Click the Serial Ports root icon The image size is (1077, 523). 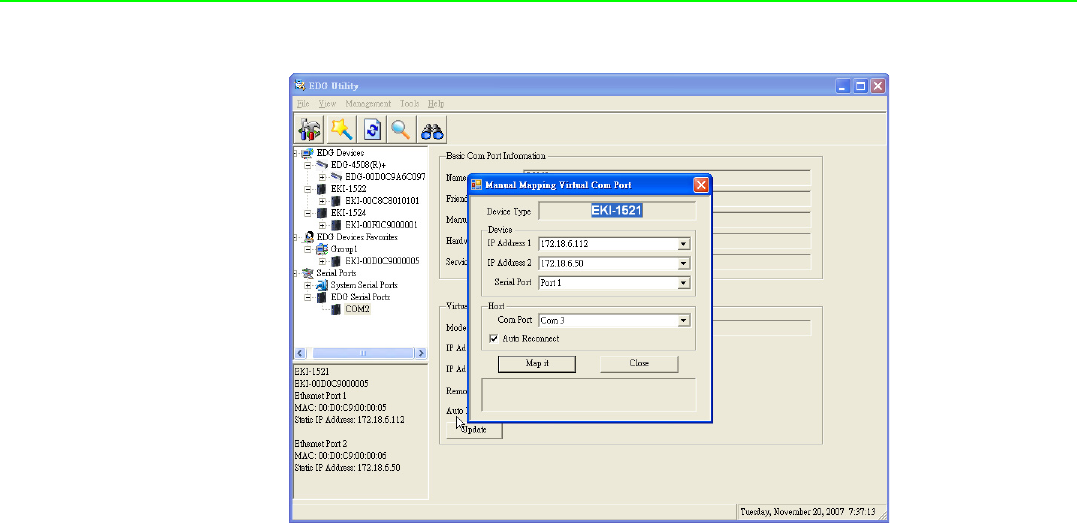pos(308,273)
